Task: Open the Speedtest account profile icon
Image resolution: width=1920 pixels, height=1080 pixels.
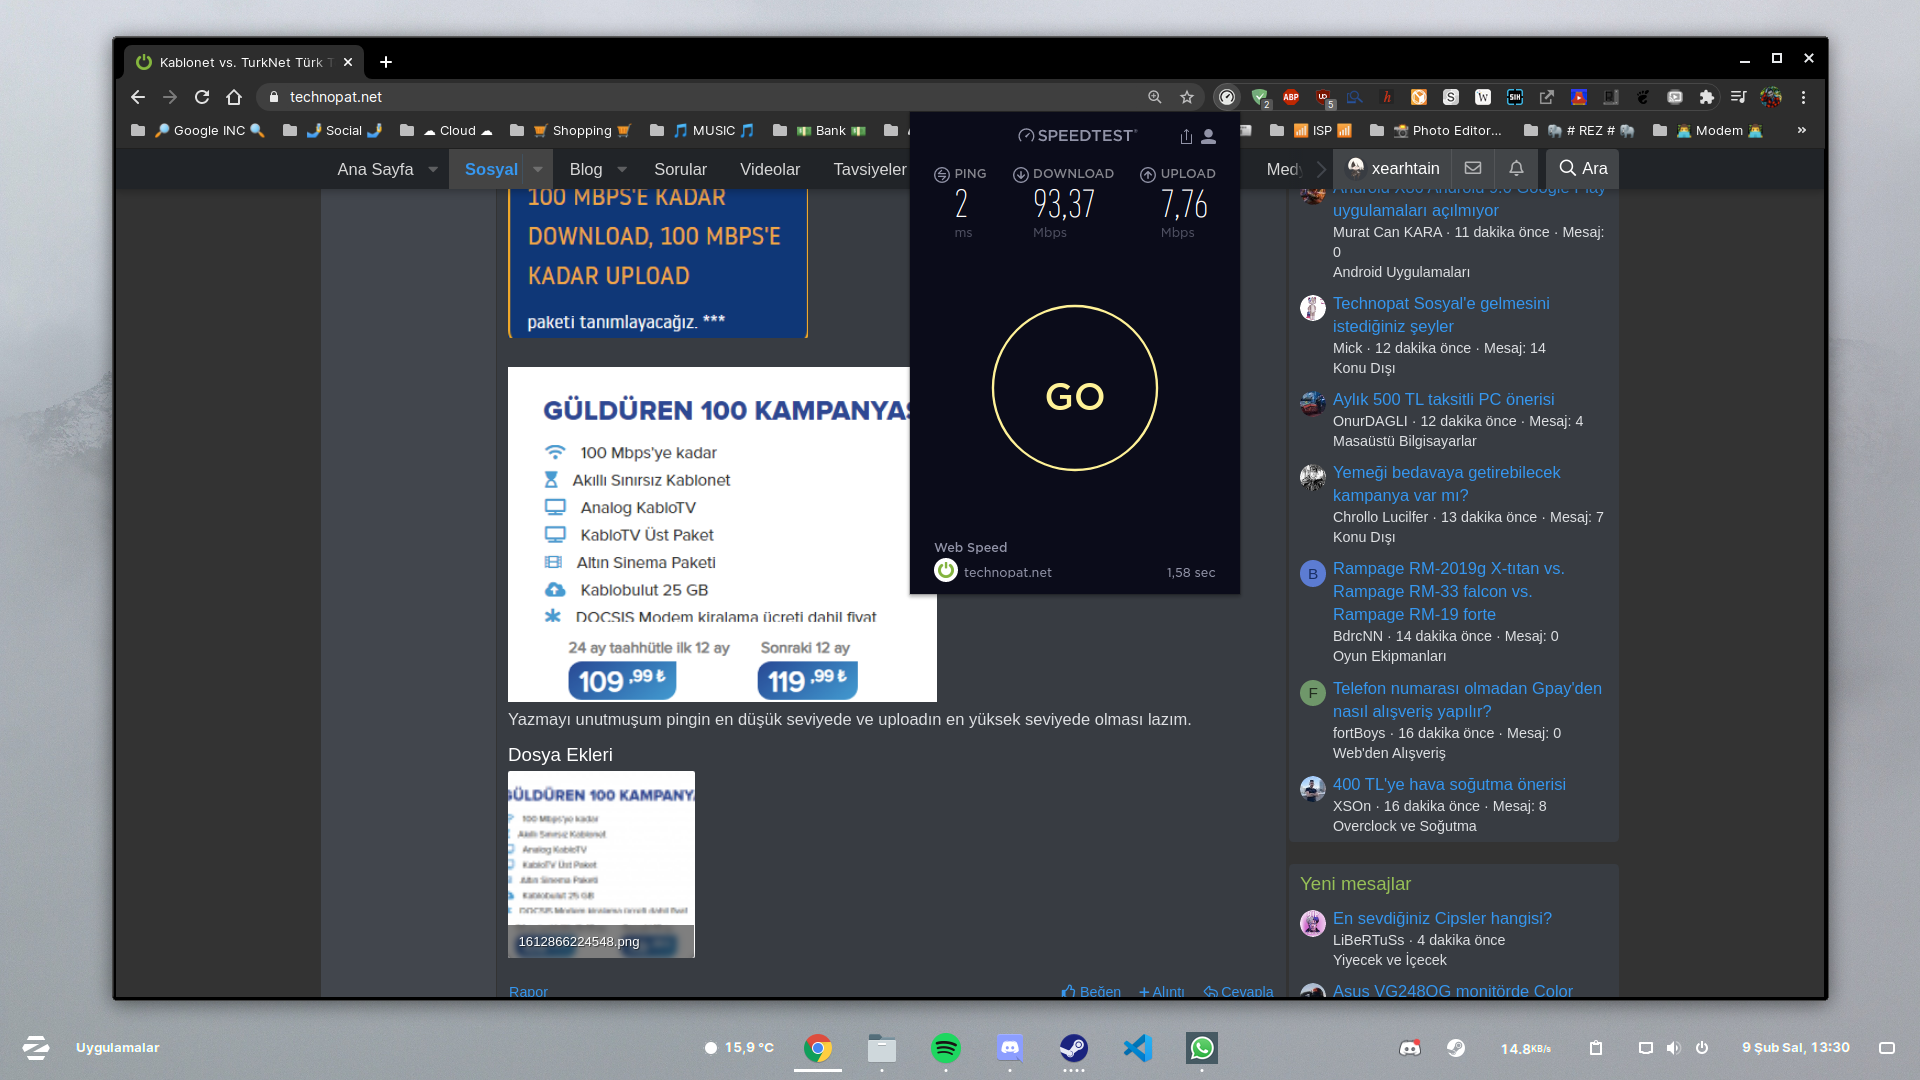Action: tap(1209, 136)
